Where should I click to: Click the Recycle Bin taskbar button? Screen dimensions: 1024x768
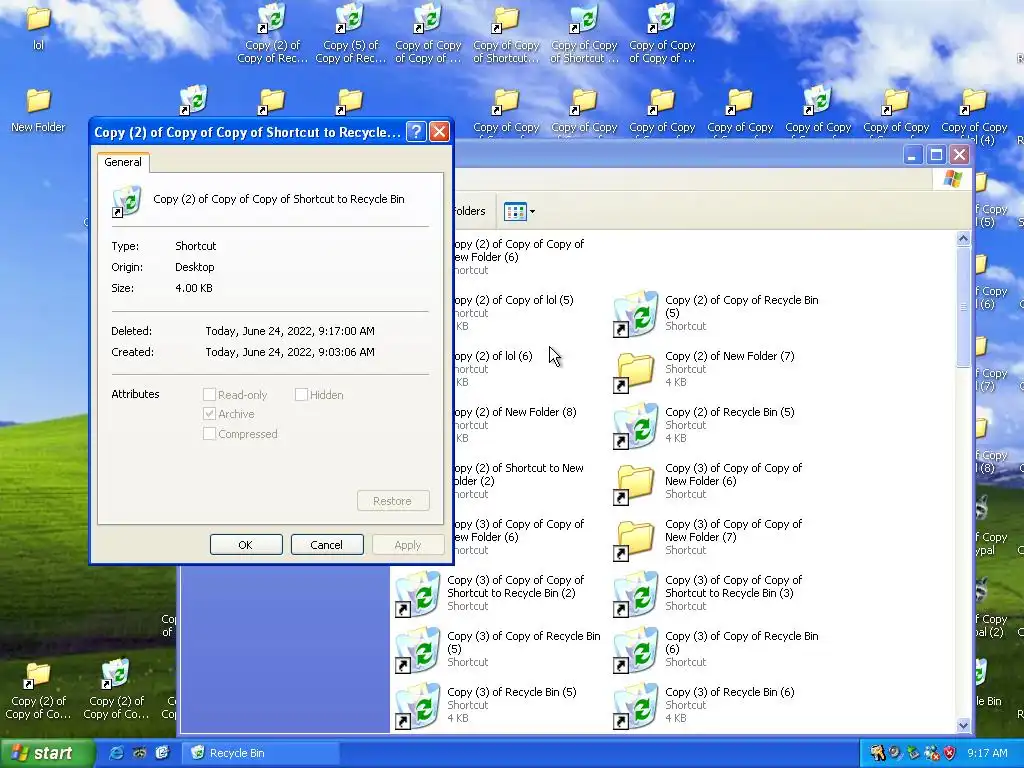click(260, 753)
